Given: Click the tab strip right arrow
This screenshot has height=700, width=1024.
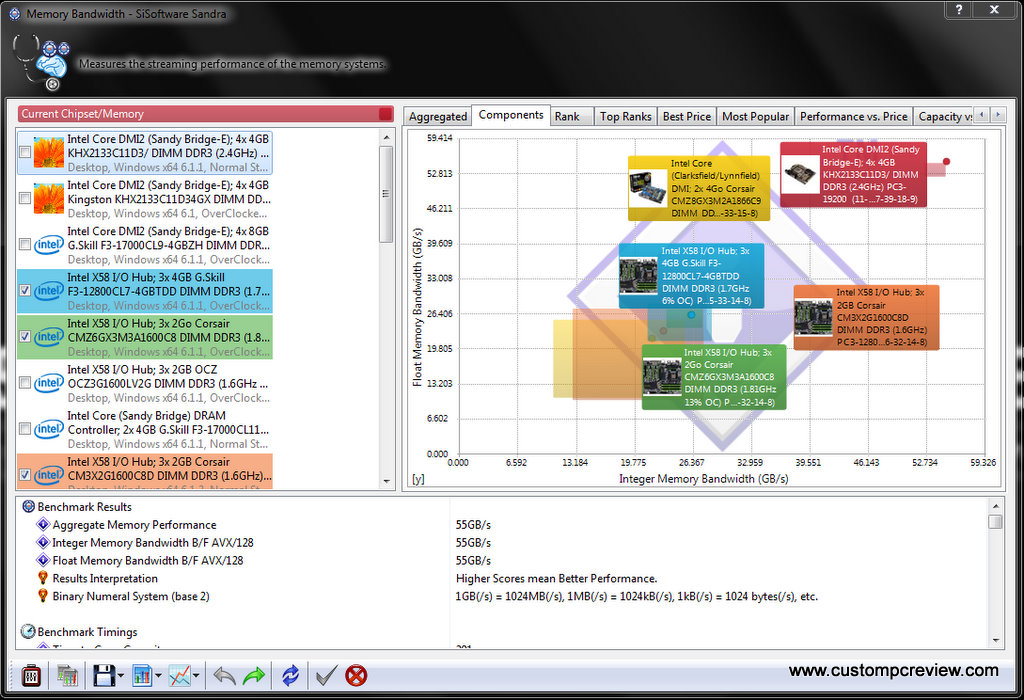Looking at the screenshot, I should click(x=997, y=115).
